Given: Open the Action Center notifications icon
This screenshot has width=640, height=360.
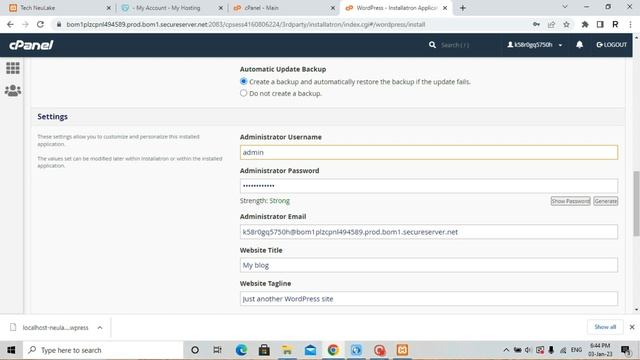Looking at the screenshot, I should pyautogui.click(x=626, y=350).
